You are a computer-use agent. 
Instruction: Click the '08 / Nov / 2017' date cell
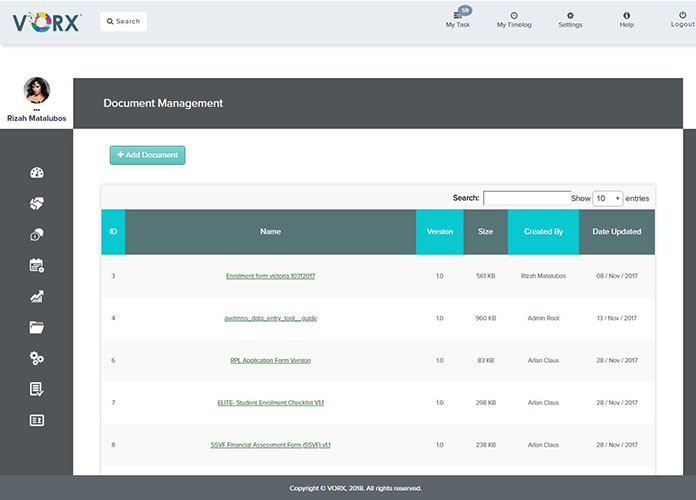pos(617,276)
